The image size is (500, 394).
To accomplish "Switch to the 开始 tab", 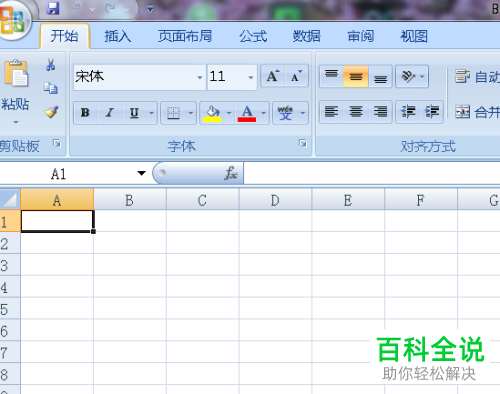I will (64, 36).
